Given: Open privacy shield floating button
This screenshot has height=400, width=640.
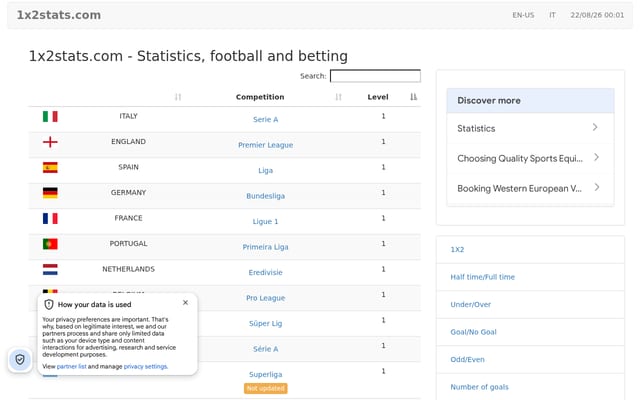Looking at the screenshot, I should 20,360.
